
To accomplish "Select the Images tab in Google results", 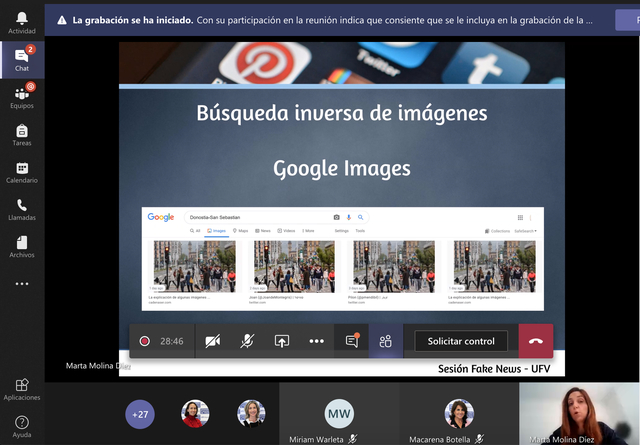I will (x=216, y=231).
